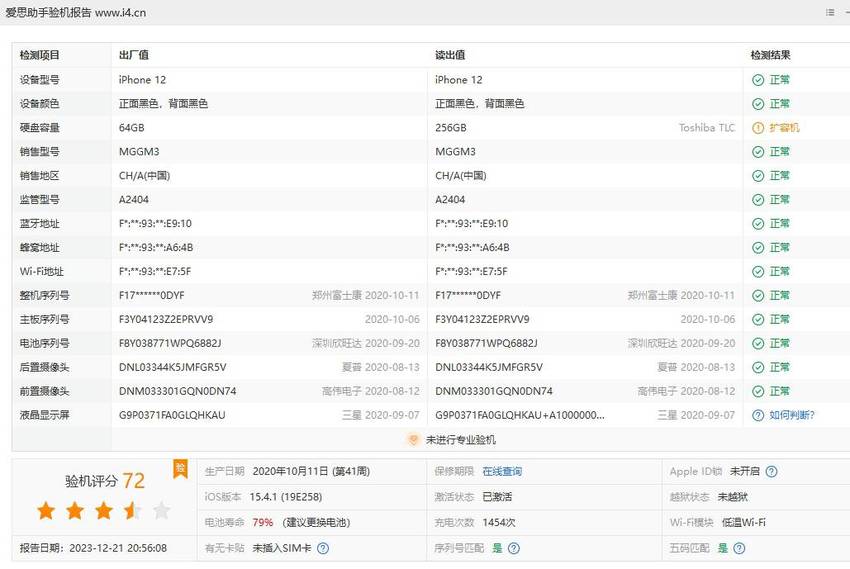Click the list view icon at top right
This screenshot has height=569, width=850.
[830, 12]
